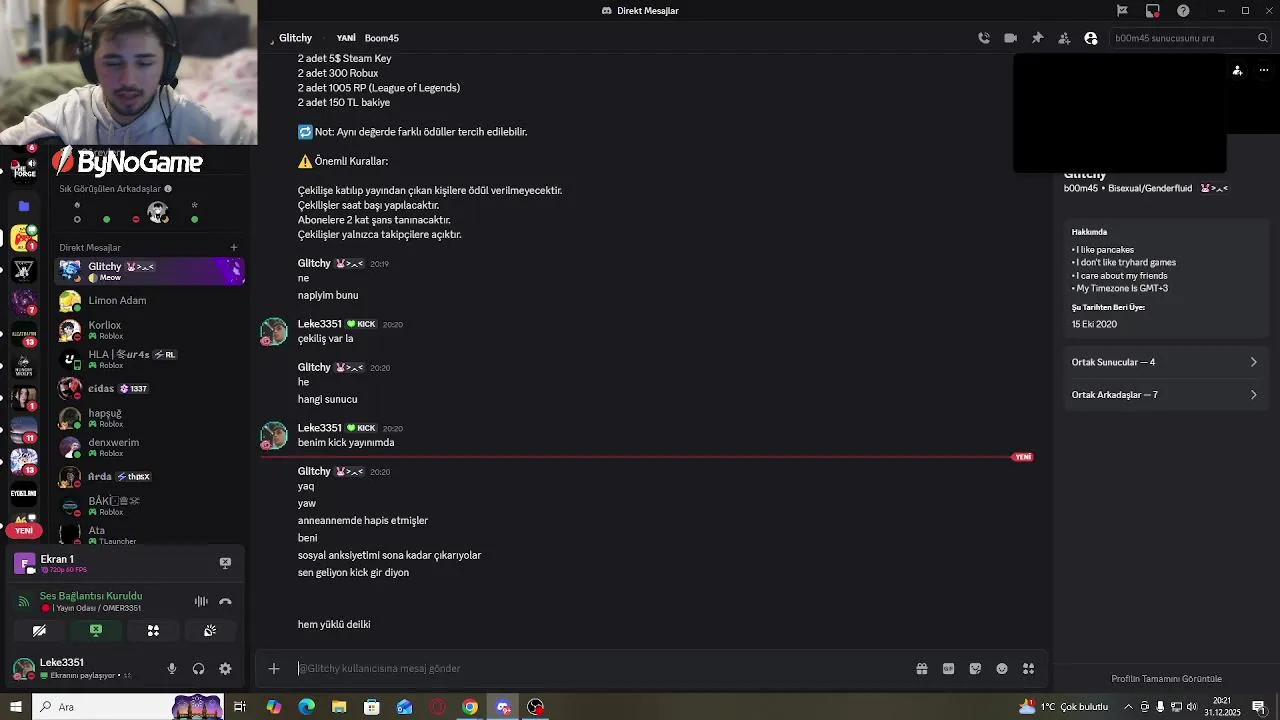Click the Glitchy title in chat header

coord(295,38)
